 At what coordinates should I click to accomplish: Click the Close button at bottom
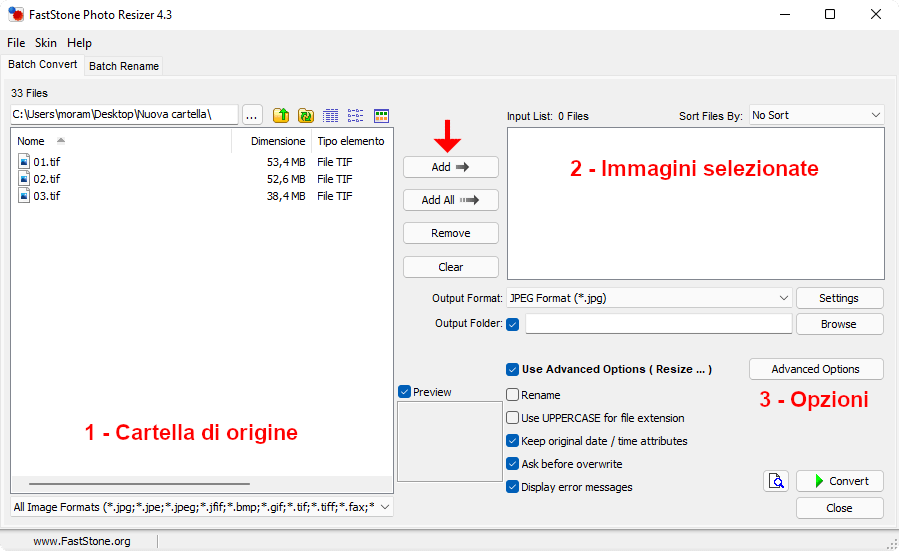840,508
